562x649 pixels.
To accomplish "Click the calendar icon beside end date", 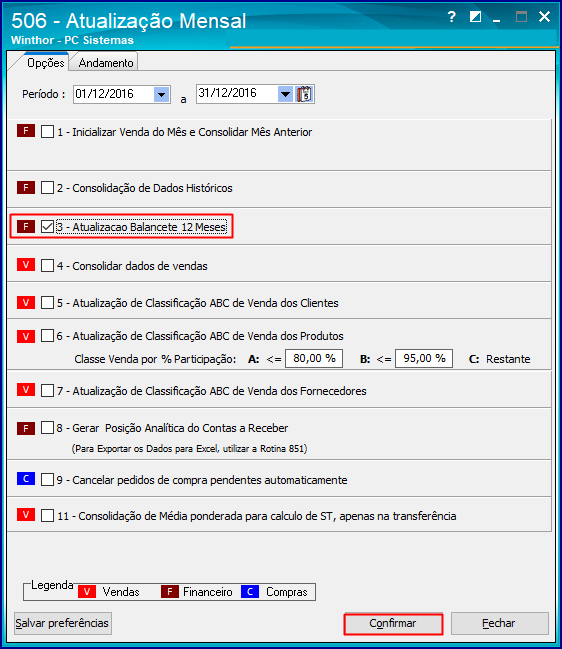I will coord(305,94).
